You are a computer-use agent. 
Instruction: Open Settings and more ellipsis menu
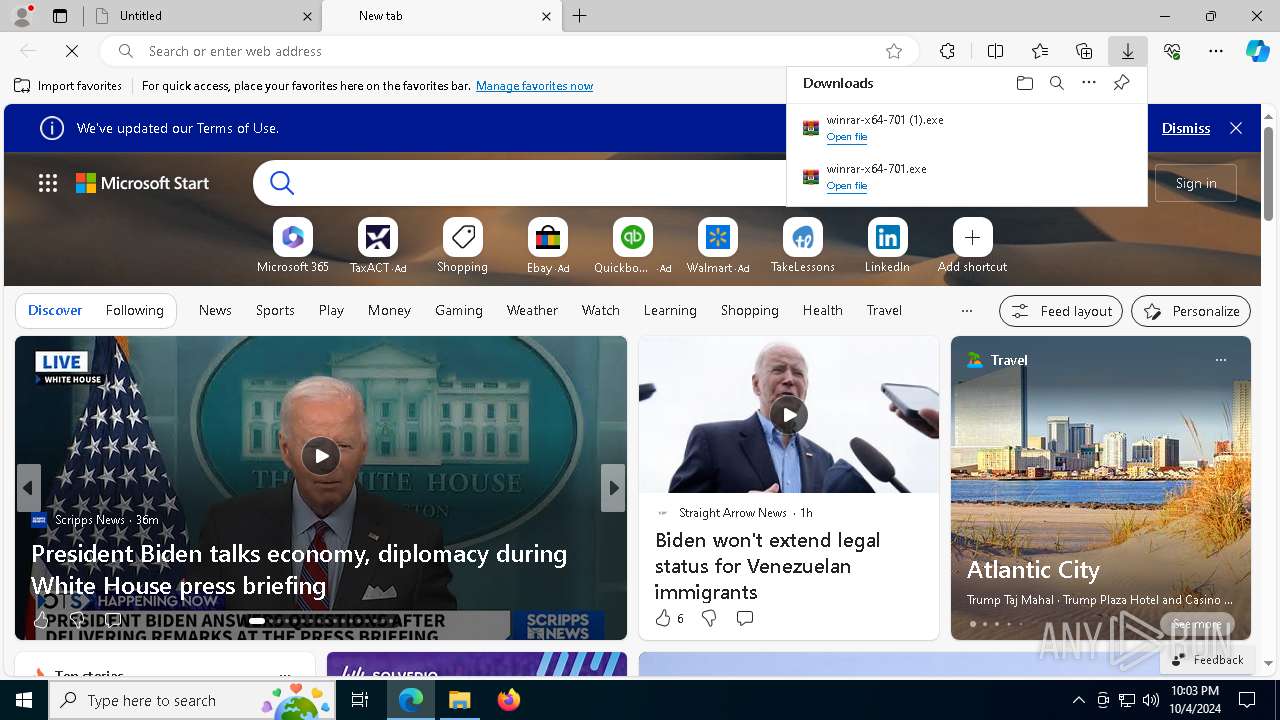[x=1216, y=51]
